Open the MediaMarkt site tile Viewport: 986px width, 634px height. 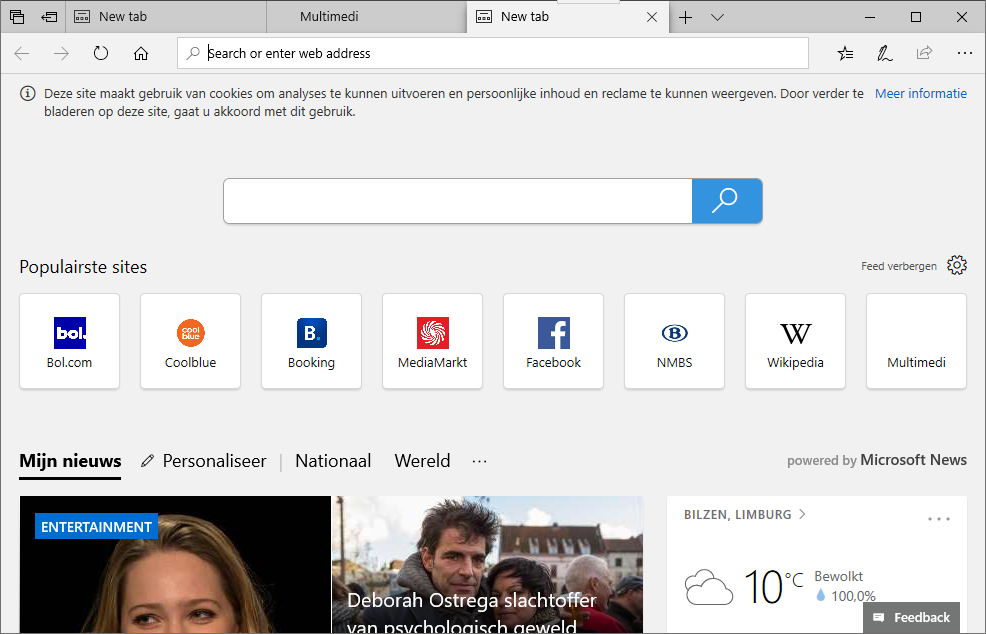[x=433, y=341]
